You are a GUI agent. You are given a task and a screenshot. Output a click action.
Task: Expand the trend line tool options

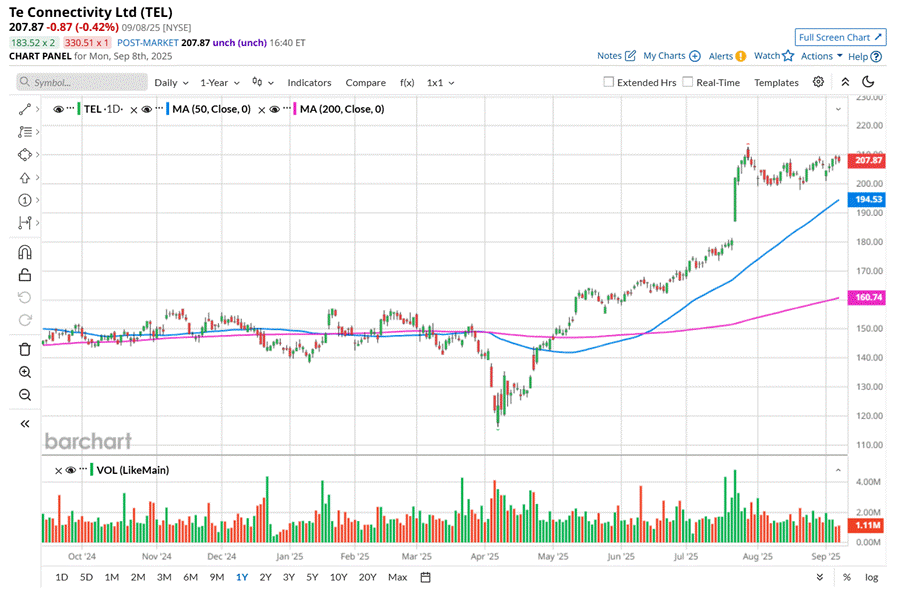click(x=37, y=109)
